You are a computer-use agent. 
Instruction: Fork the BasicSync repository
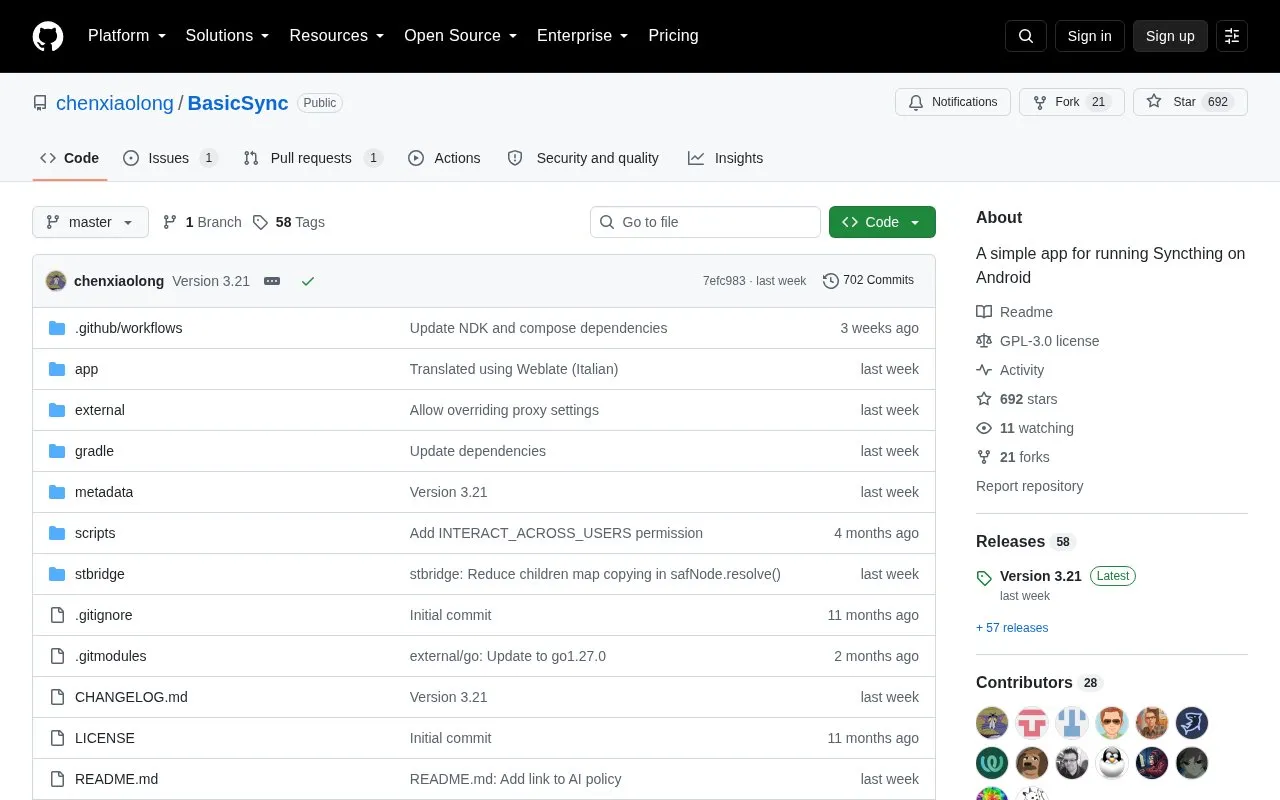[x=1072, y=102]
